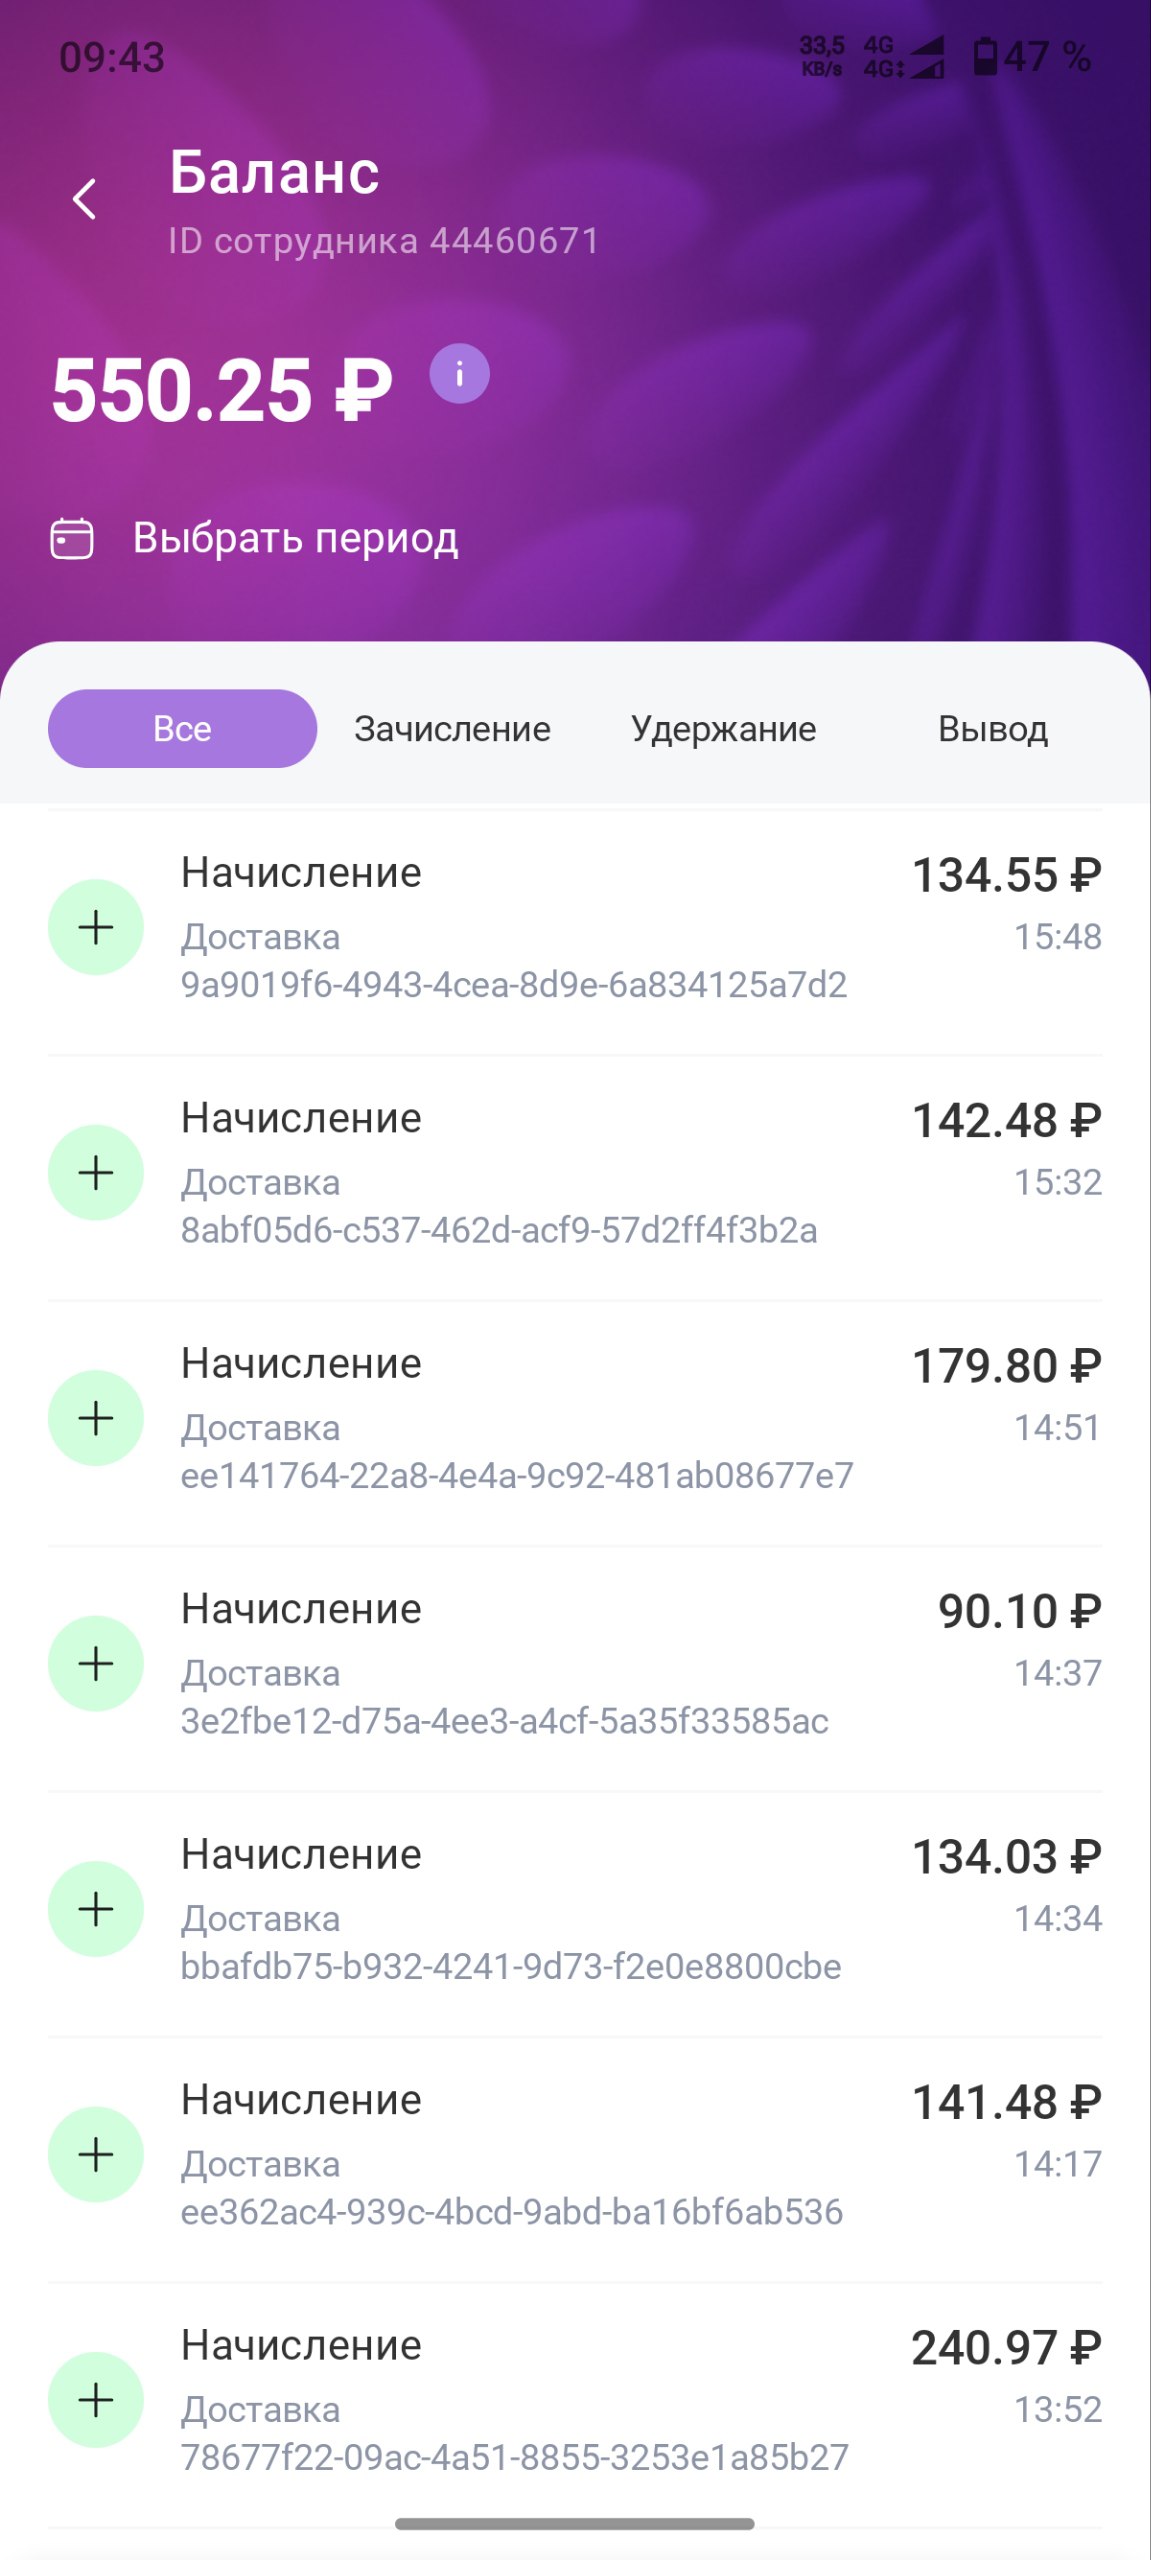Tap the back arrow icon
Image resolution: width=1151 pixels, height=2560 pixels.
tap(85, 199)
